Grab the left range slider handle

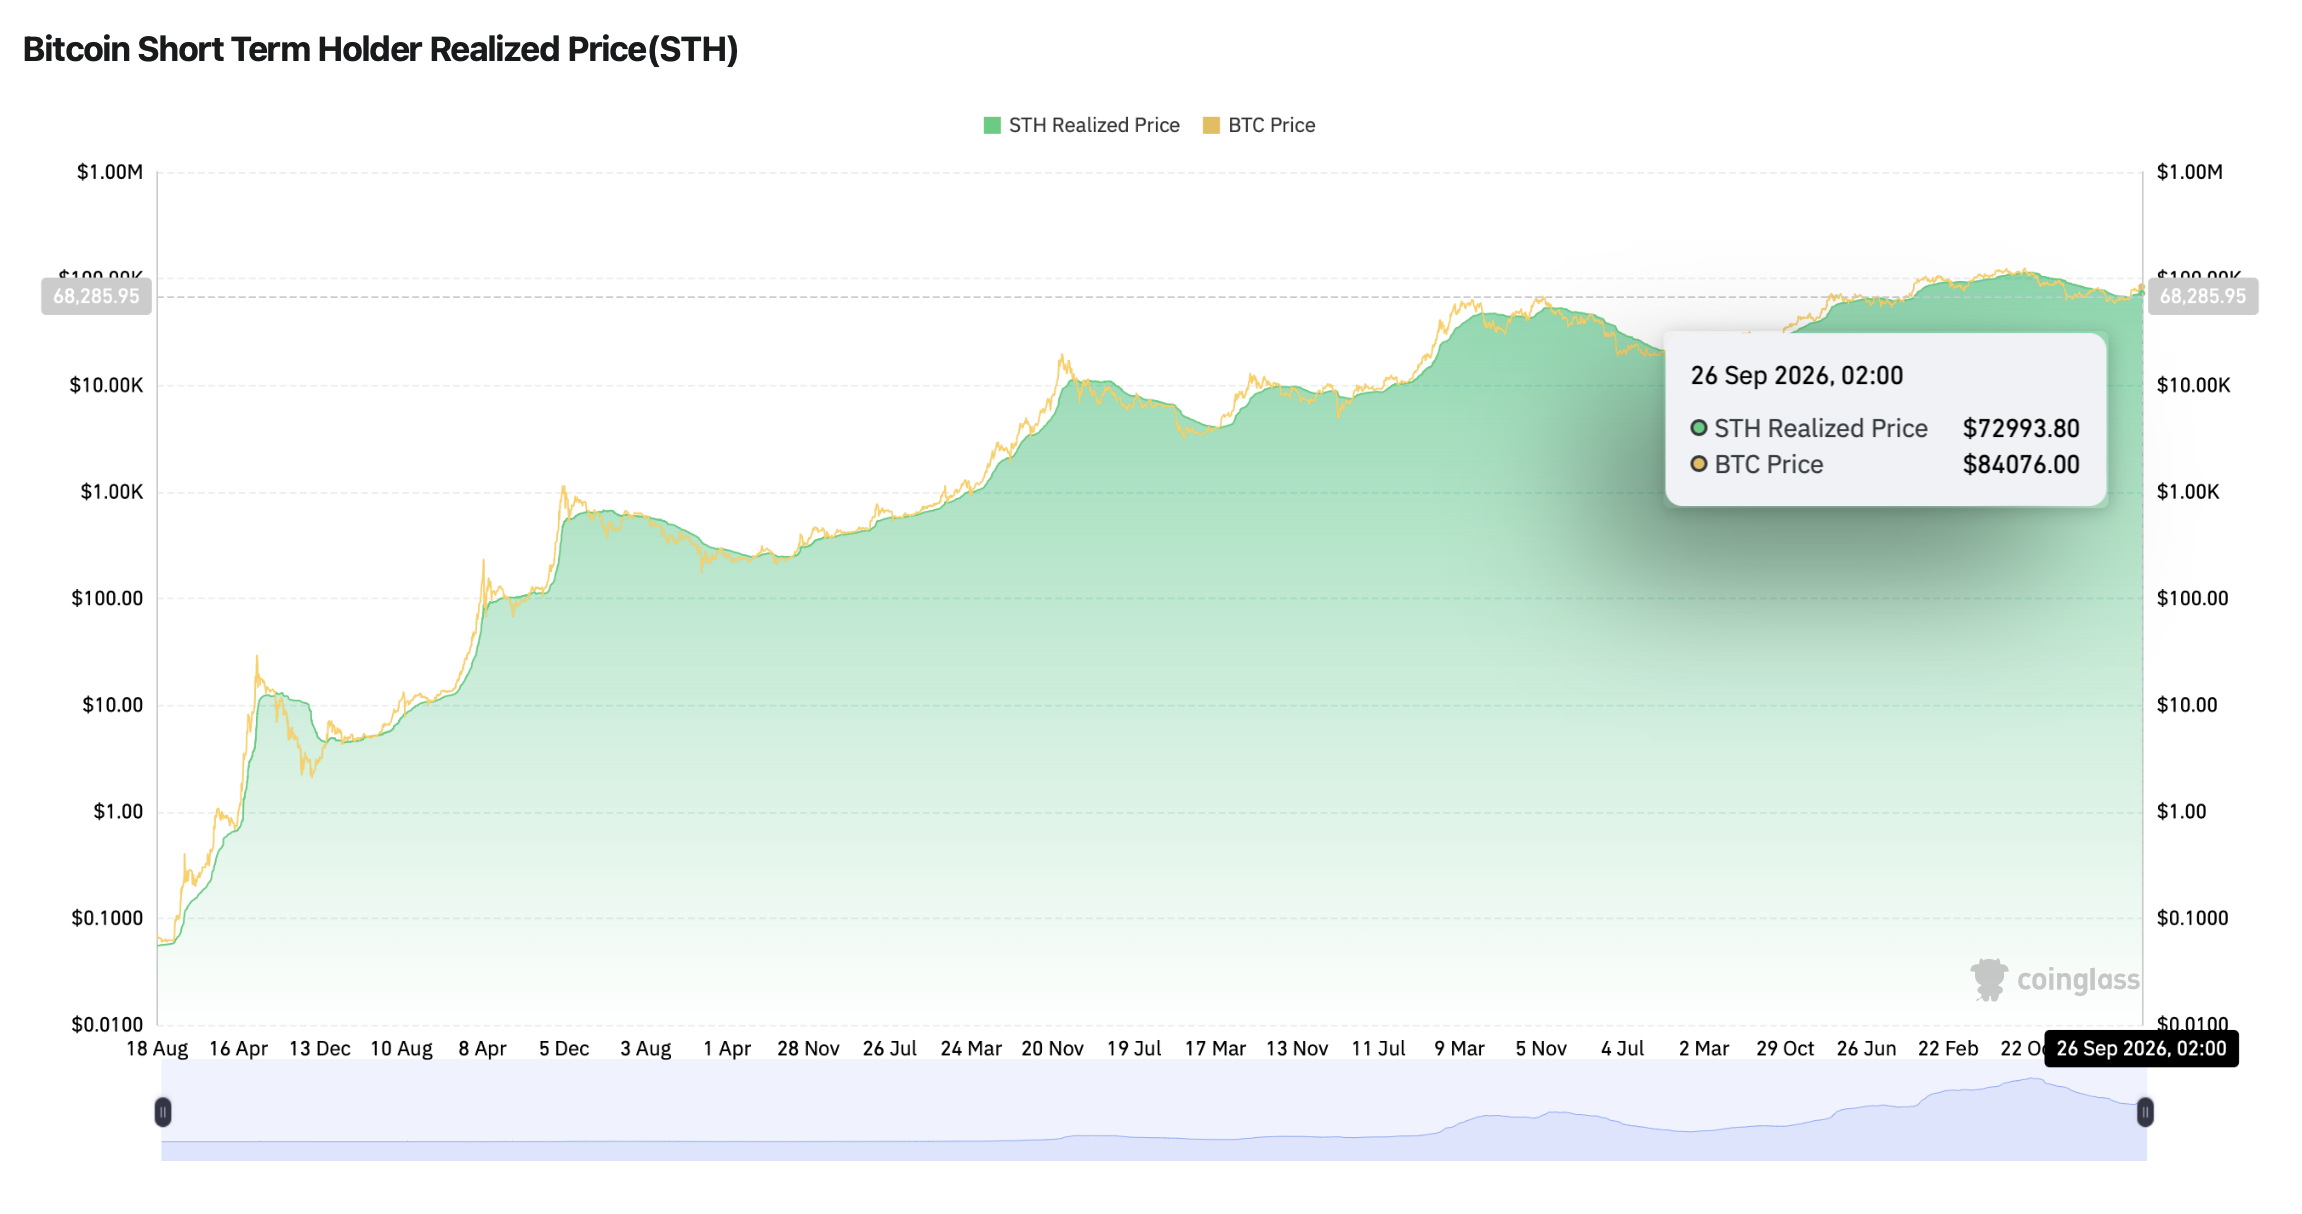pyautogui.click(x=163, y=1111)
